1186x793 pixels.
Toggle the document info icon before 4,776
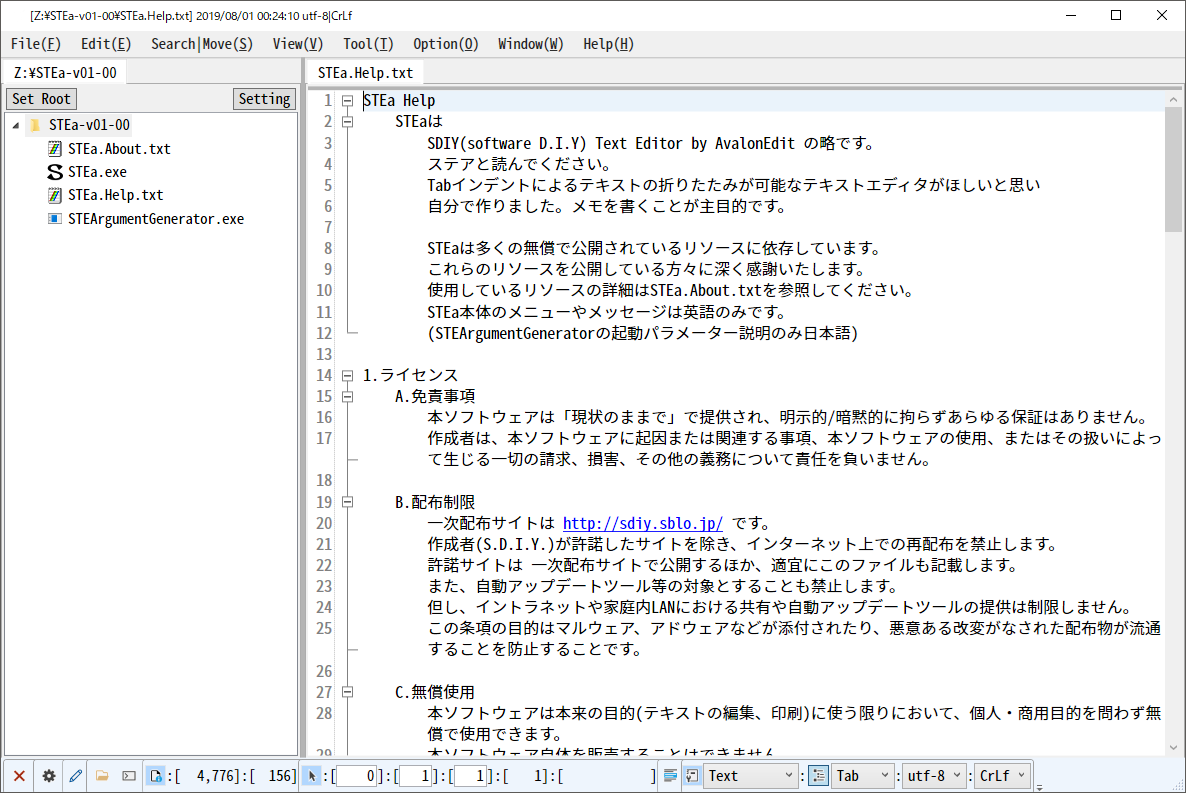(156, 776)
